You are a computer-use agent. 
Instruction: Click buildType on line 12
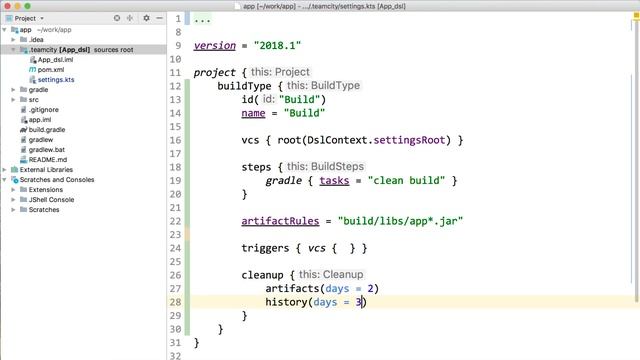coord(244,86)
